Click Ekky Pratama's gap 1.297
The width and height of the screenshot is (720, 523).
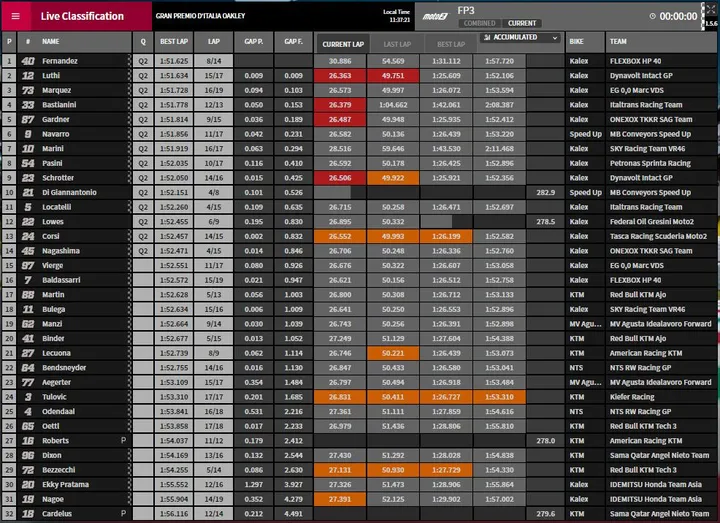[253, 484]
